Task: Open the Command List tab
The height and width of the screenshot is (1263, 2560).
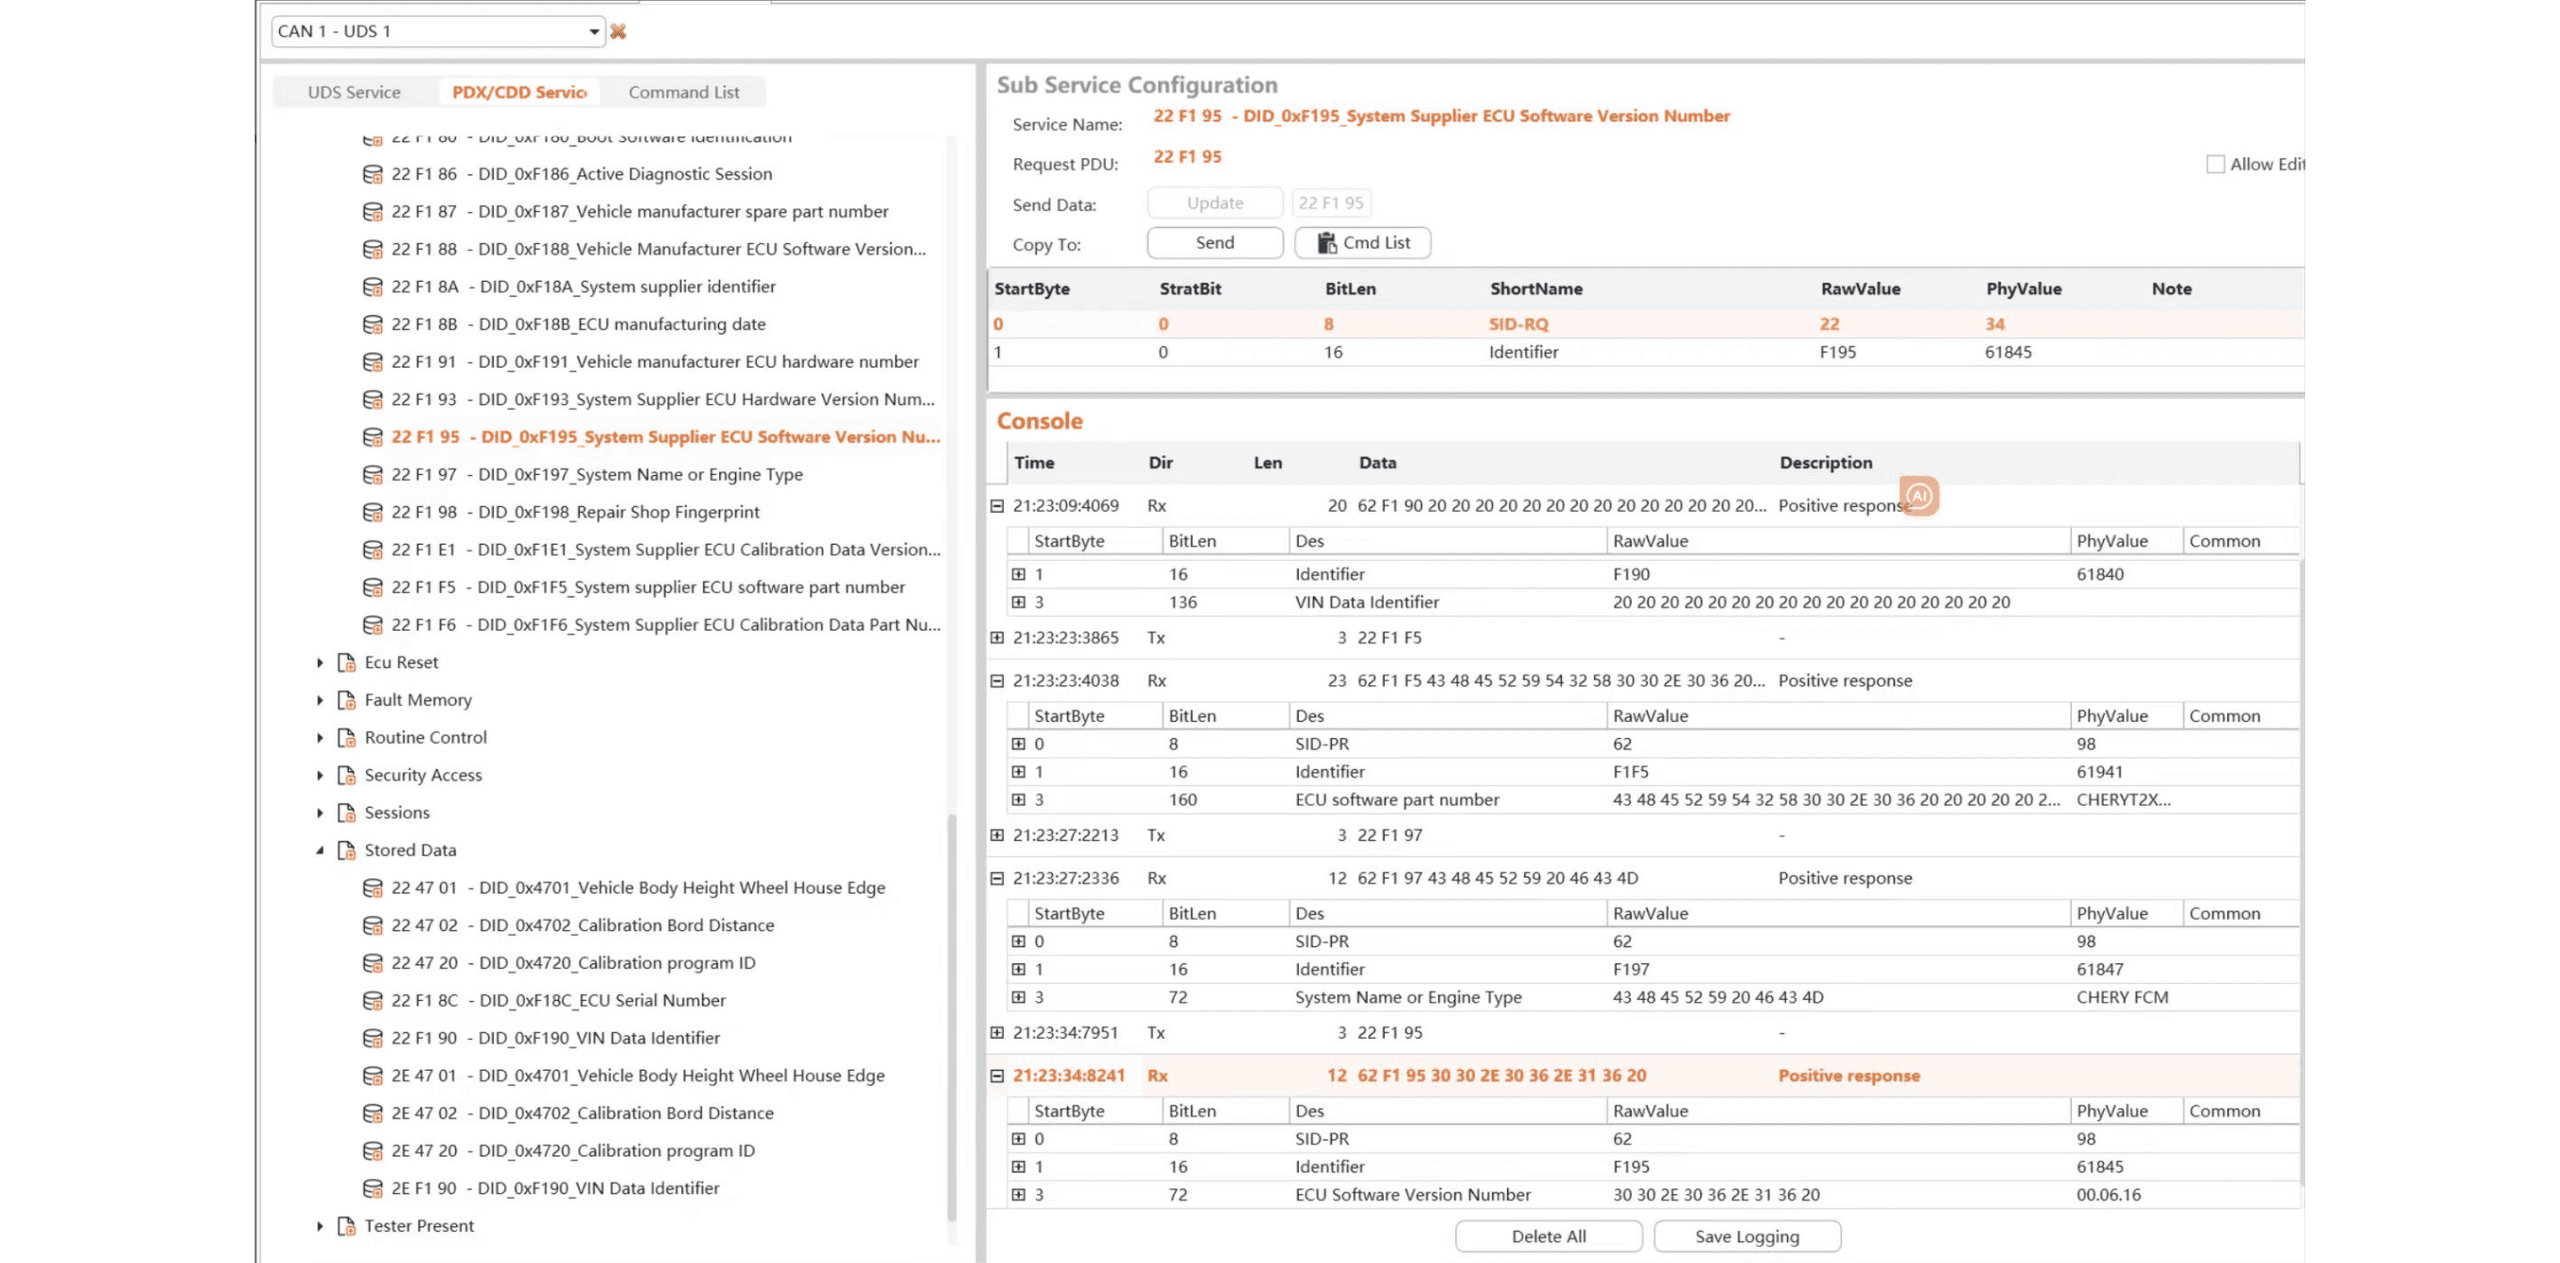Action: (683, 92)
